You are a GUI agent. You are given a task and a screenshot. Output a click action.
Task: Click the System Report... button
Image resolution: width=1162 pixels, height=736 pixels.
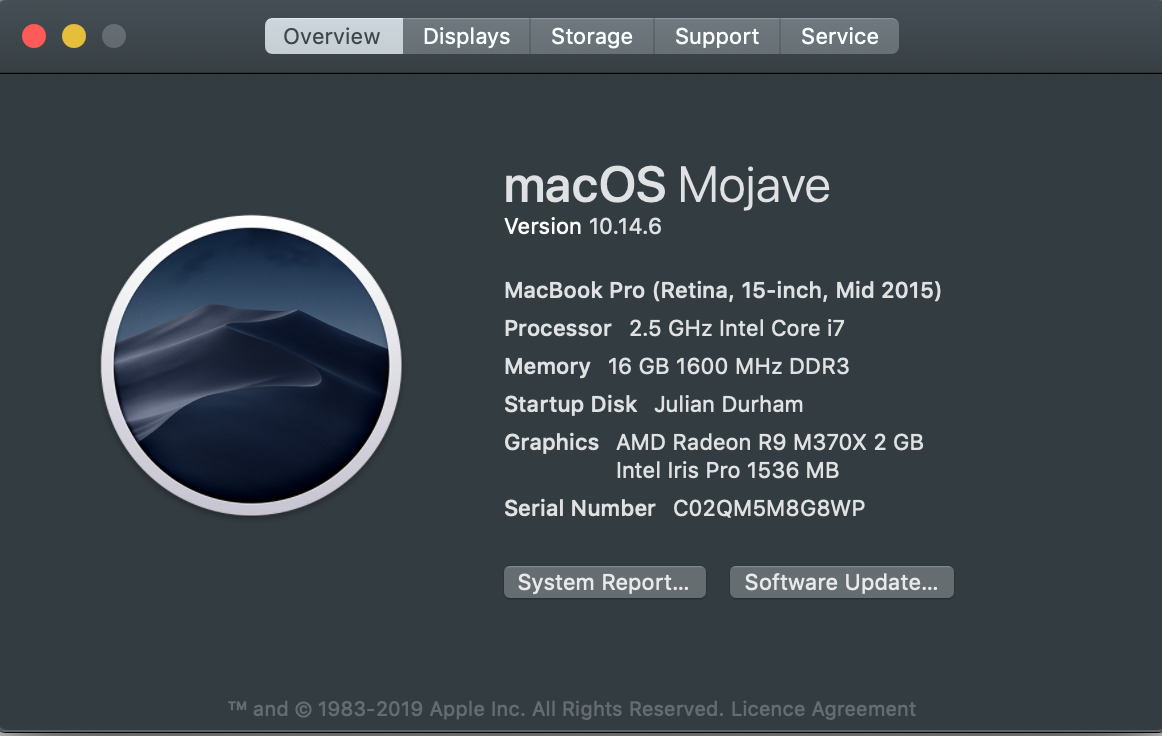pyautogui.click(x=605, y=582)
